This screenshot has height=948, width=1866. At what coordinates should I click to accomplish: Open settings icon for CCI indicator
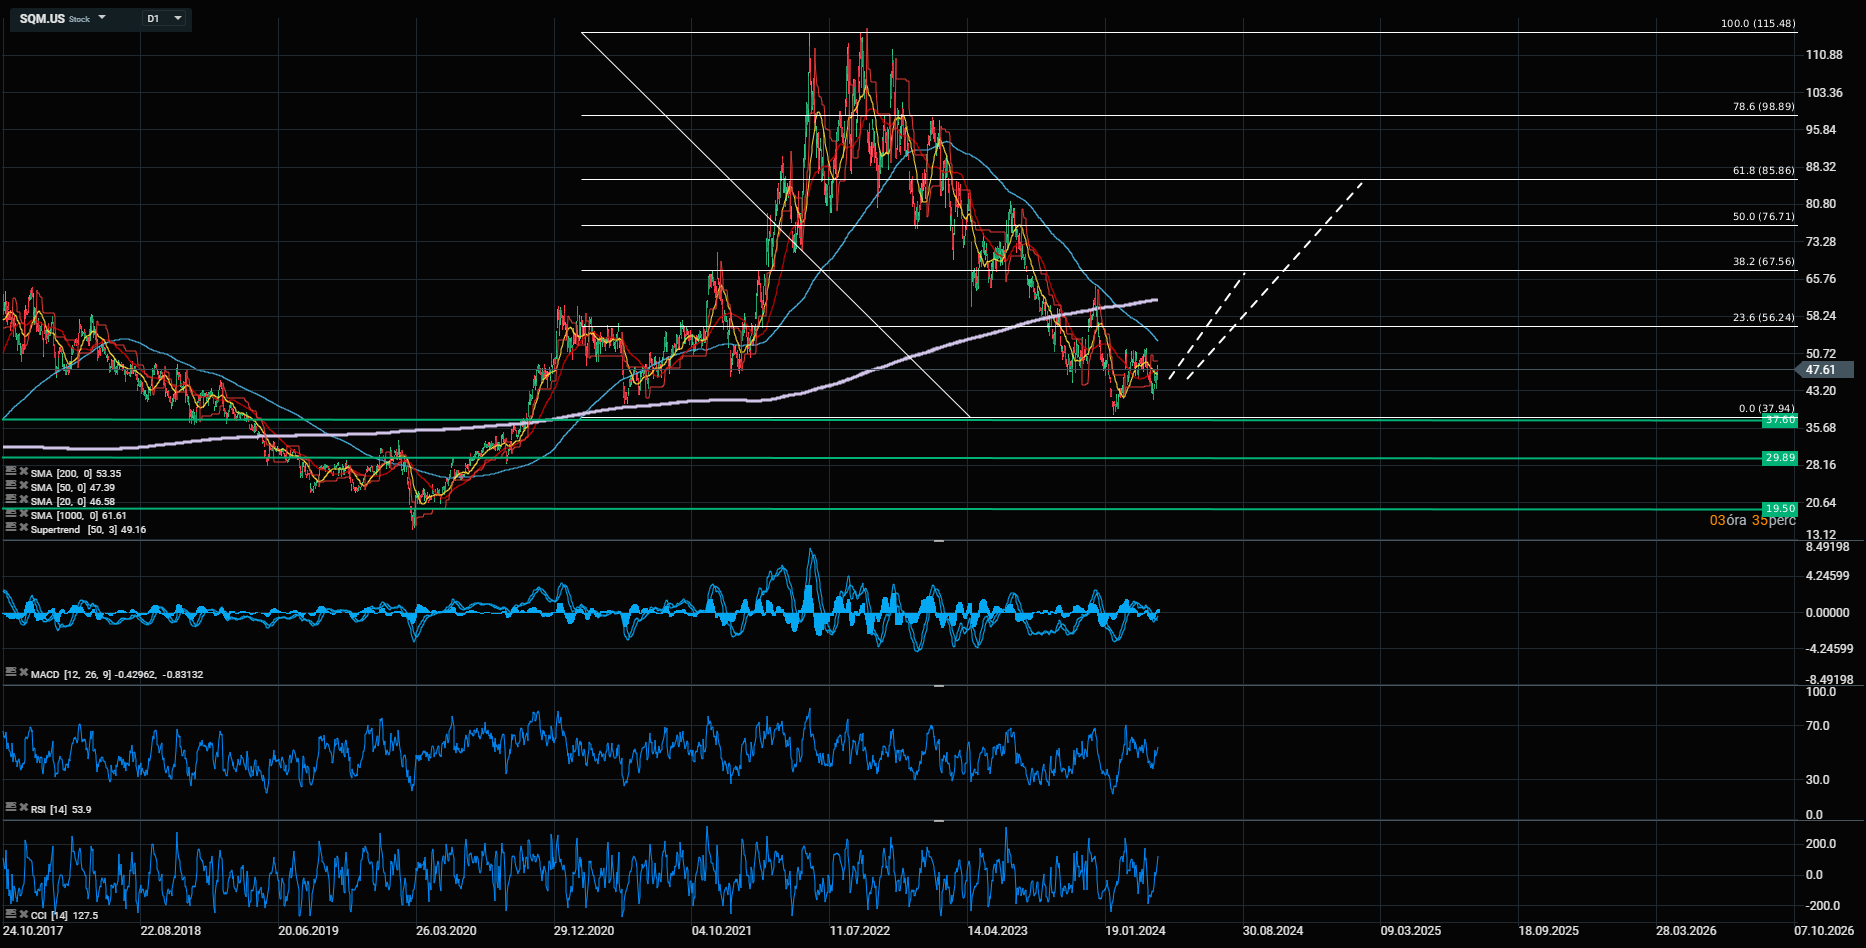[x=11, y=914]
